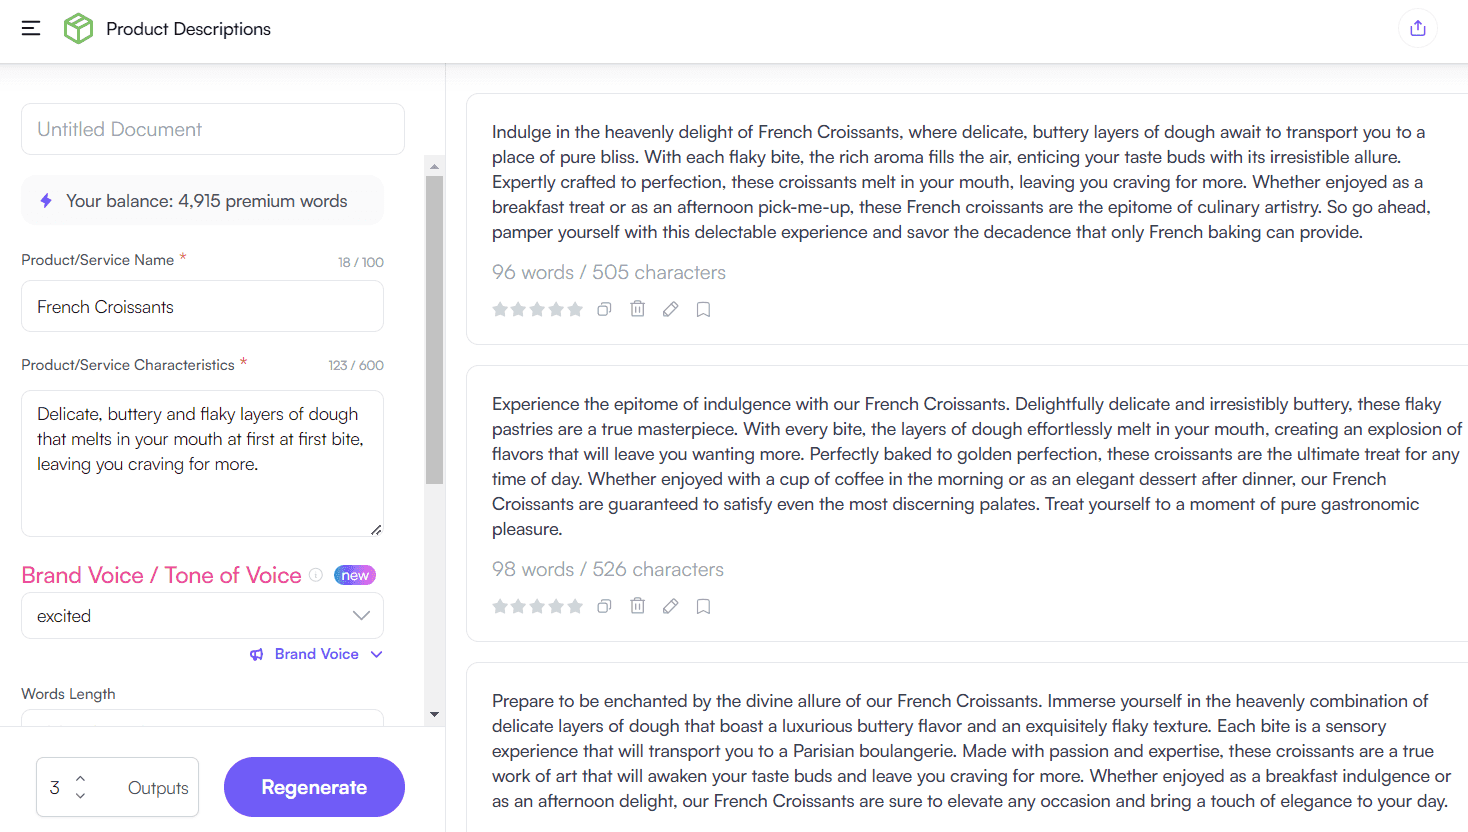Open the tone of voice dropdown showing excited
The image size is (1468, 832).
[x=202, y=615]
